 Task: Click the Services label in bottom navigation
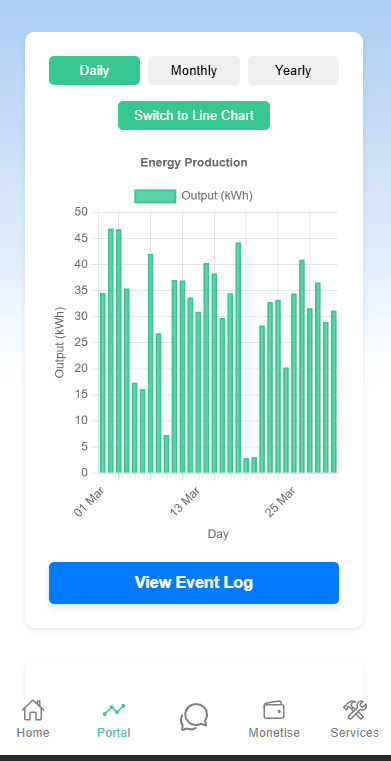[355, 732]
